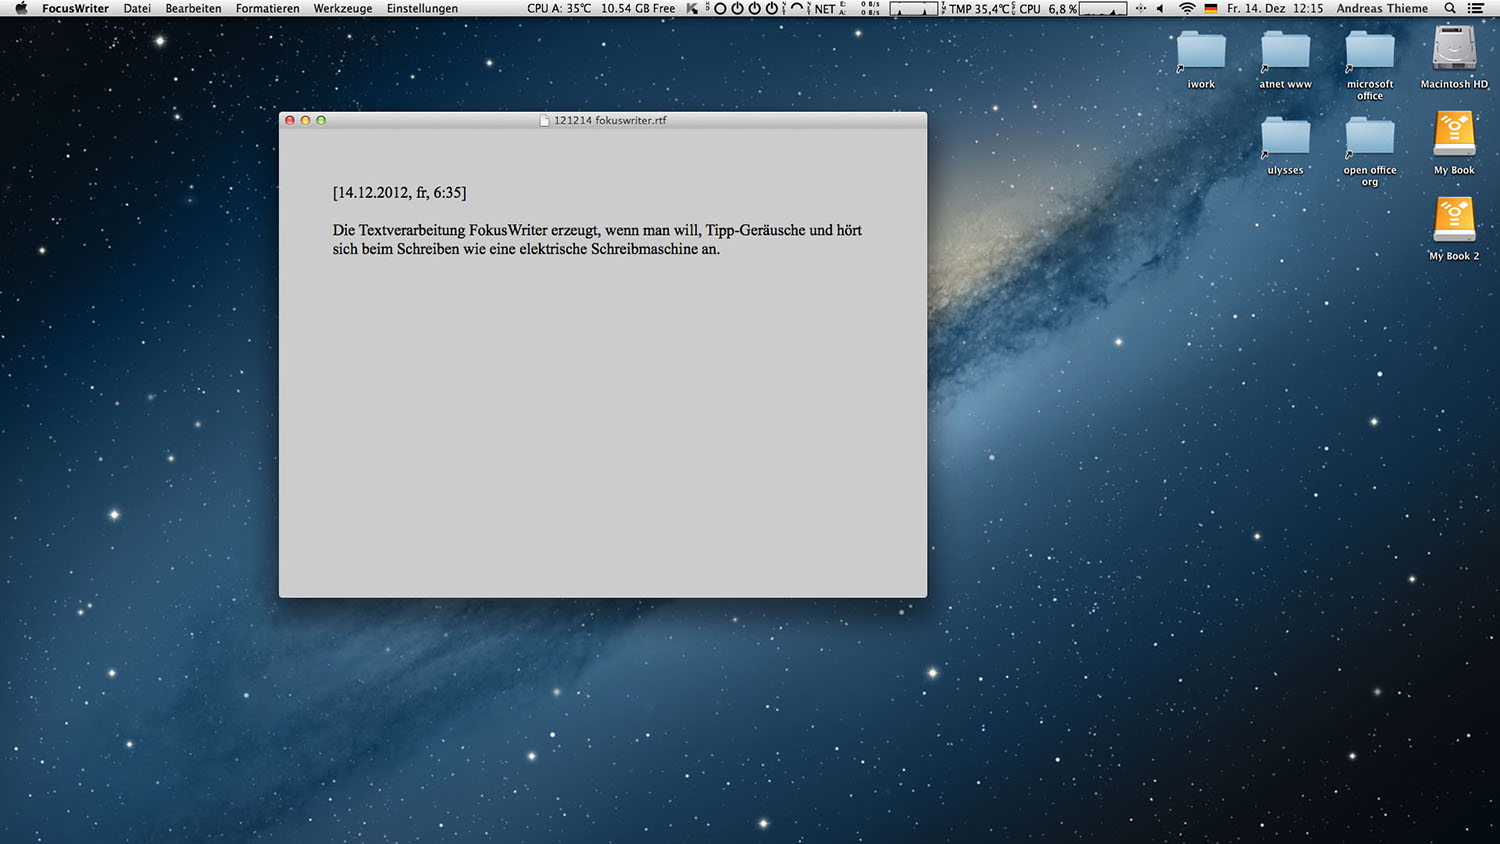This screenshot has height=844, width=1500.
Task: Click the window title 121214 fokuswriter.rtf
Action: tap(610, 120)
